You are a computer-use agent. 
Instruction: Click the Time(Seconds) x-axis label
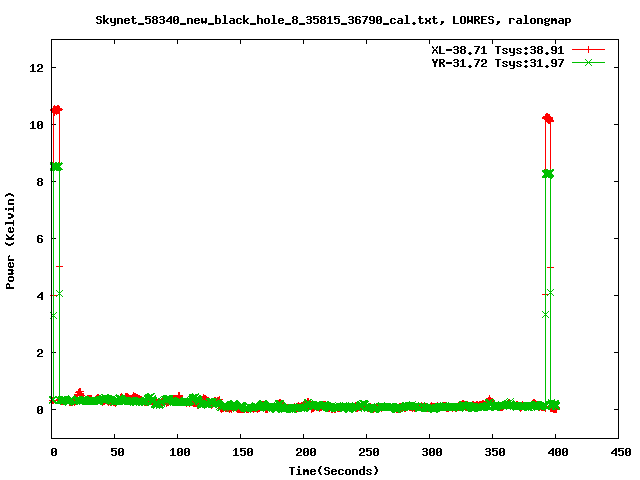pos(334,470)
